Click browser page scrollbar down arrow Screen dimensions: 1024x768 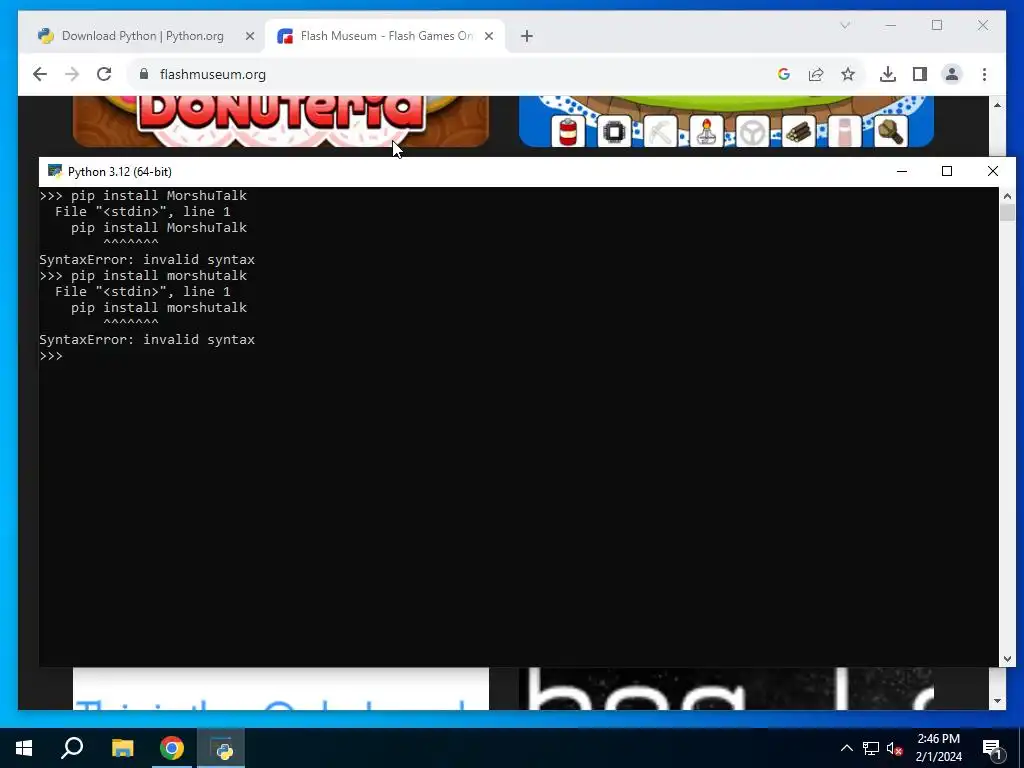click(x=997, y=701)
